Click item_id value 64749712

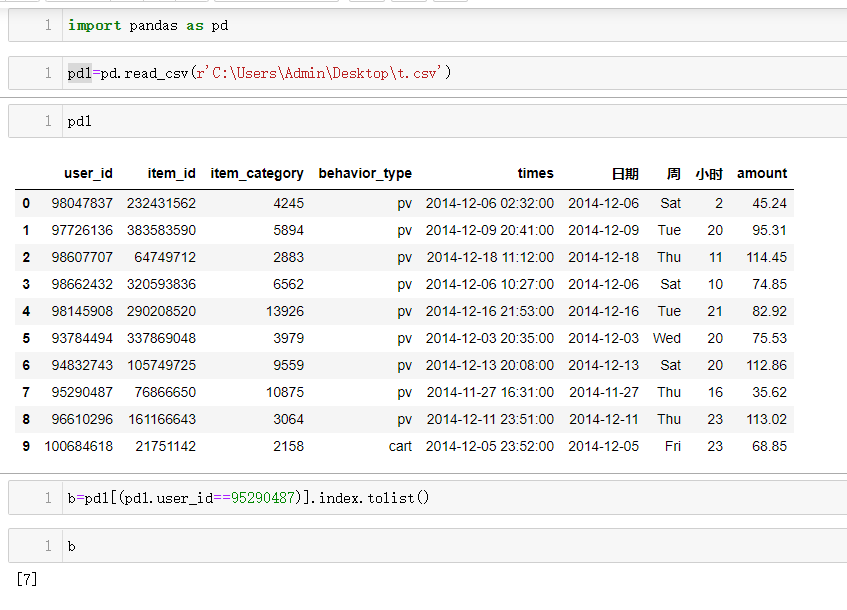coord(165,257)
